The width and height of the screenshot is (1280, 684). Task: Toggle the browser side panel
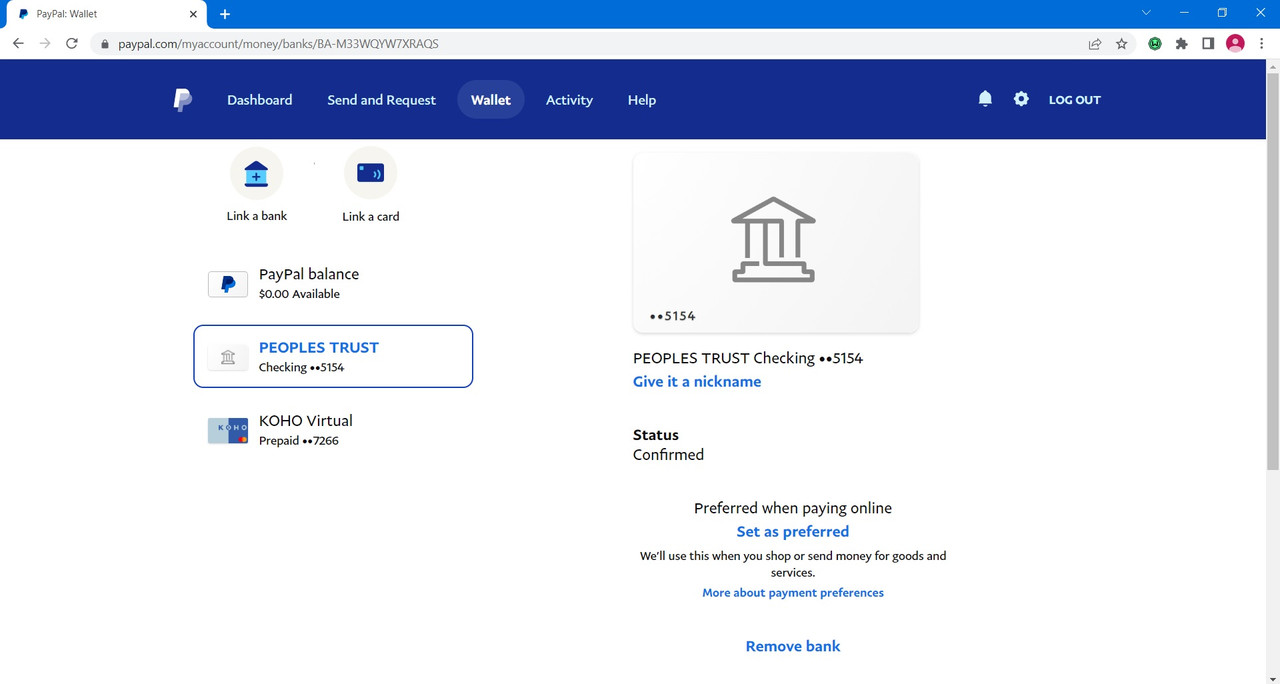pyautogui.click(x=1208, y=44)
